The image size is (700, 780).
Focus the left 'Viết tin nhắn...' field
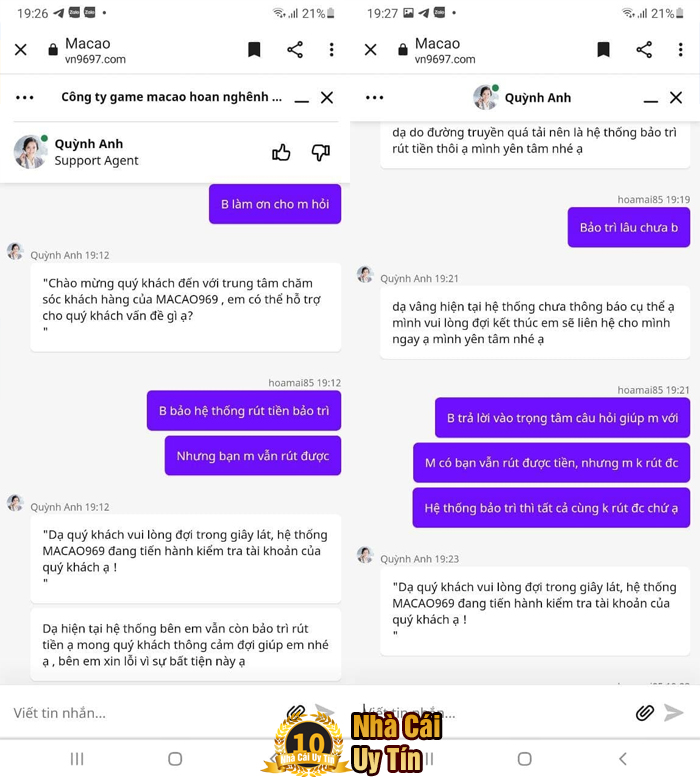144,713
